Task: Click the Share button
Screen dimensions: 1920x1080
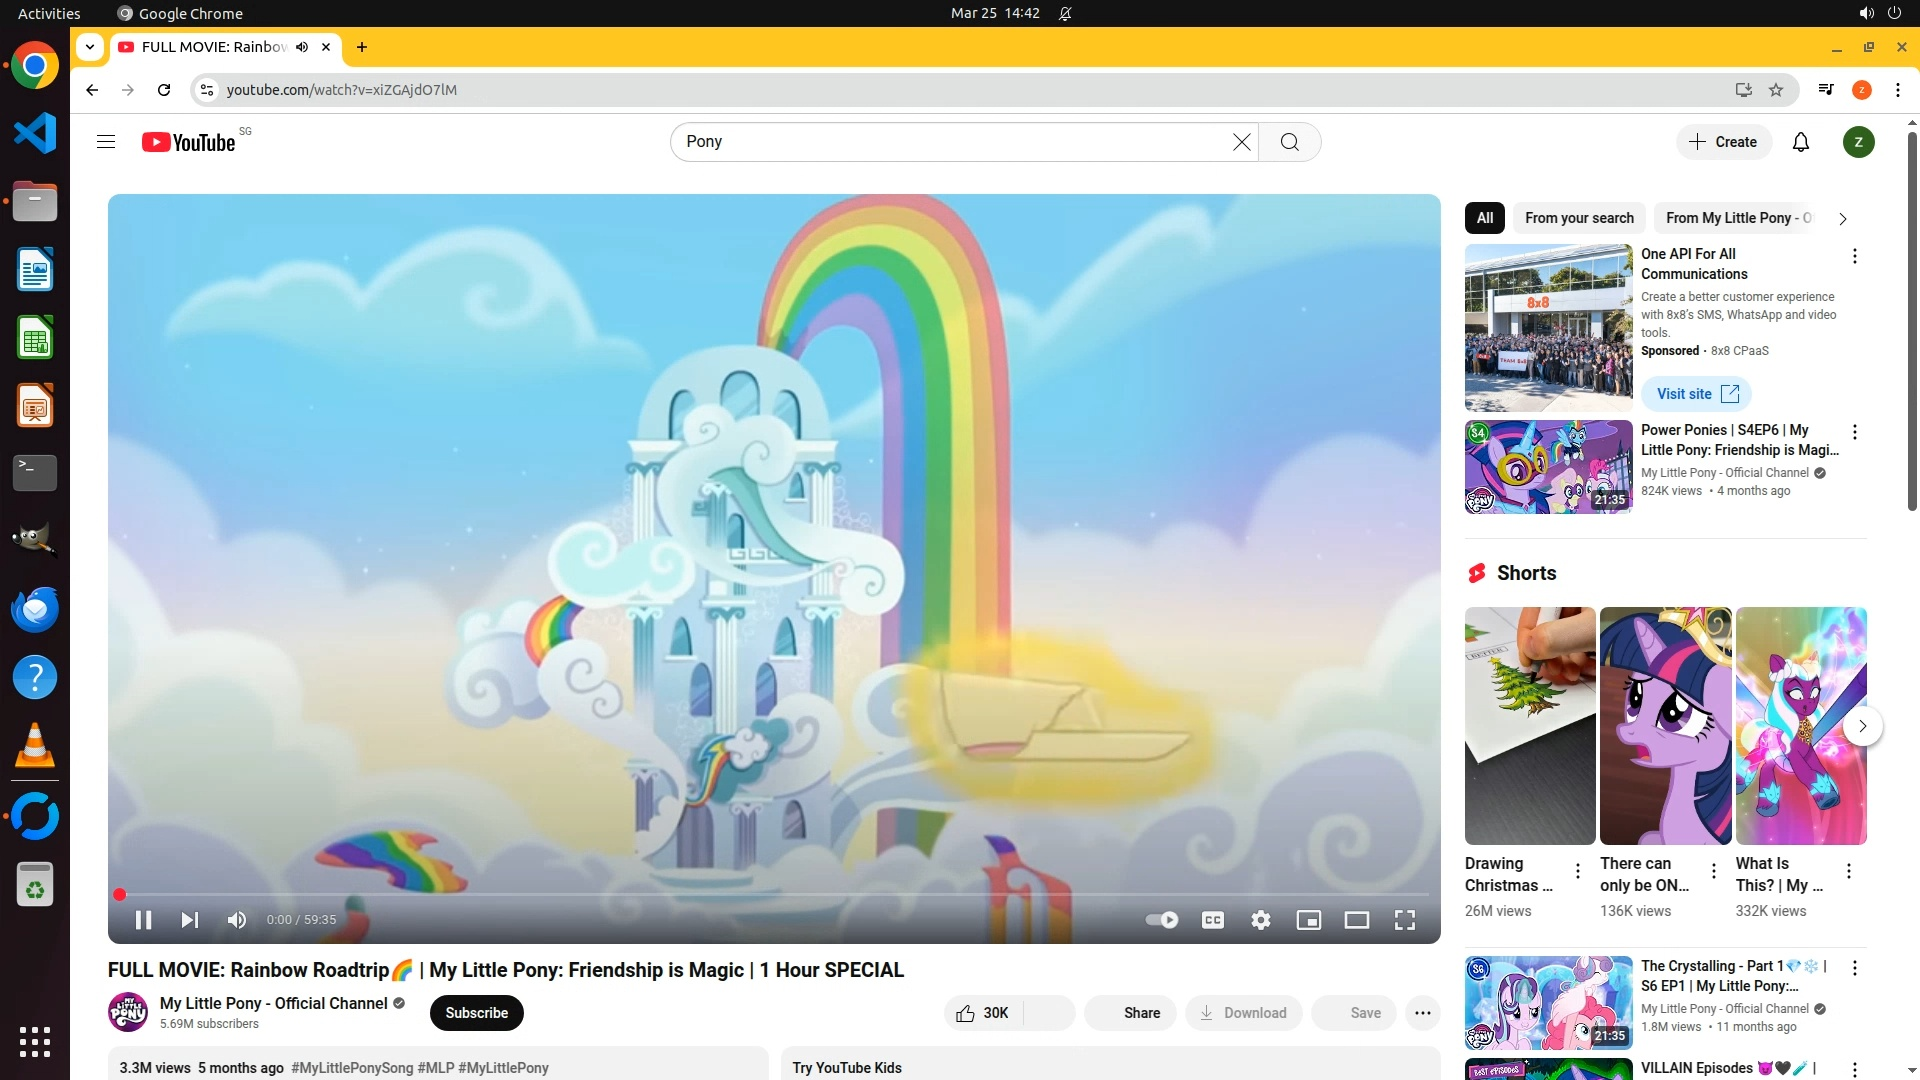Action: 1130,1013
